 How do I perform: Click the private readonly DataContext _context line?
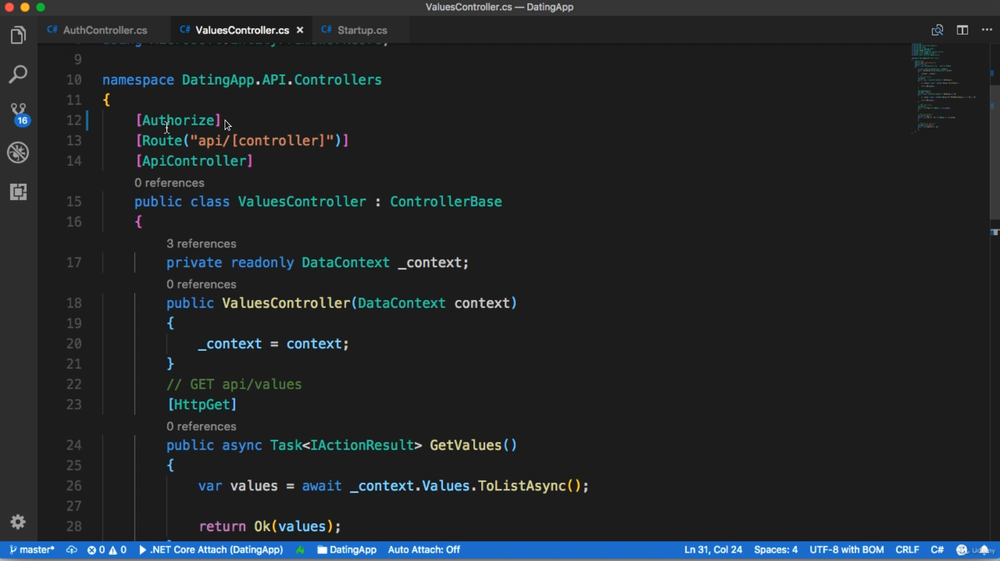point(318,263)
